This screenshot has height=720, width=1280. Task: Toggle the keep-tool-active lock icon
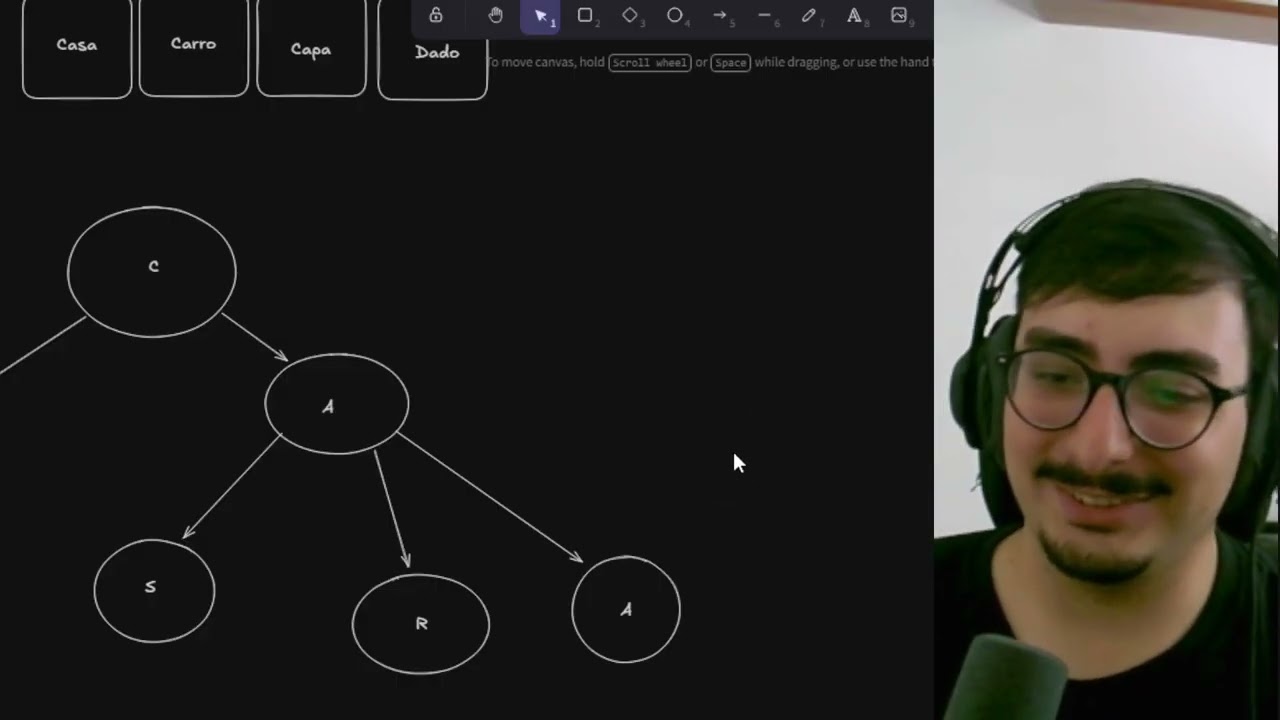click(x=436, y=15)
